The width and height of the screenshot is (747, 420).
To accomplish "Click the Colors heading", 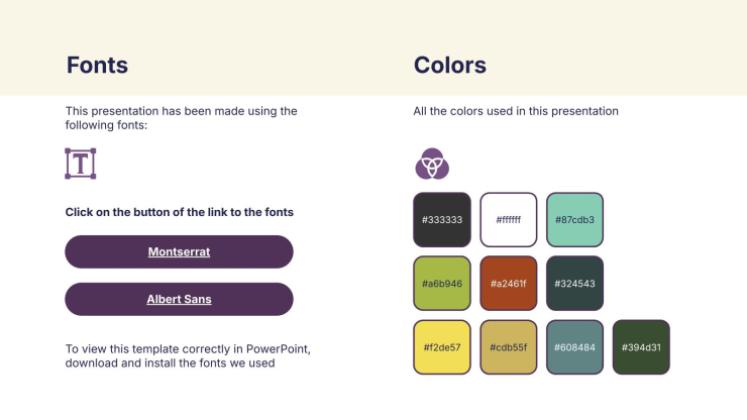I will click(x=450, y=66).
